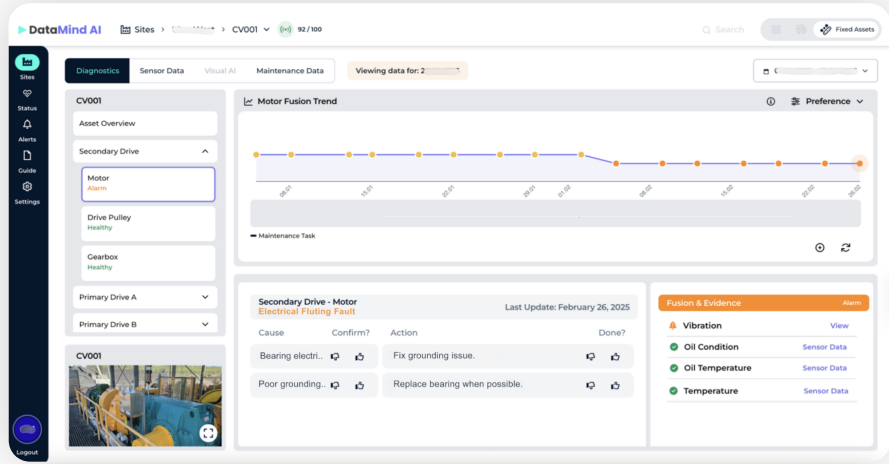This screenshot has width=889, height=464.
Task: Click the info icon beside Preference
Action: point(771,101)
